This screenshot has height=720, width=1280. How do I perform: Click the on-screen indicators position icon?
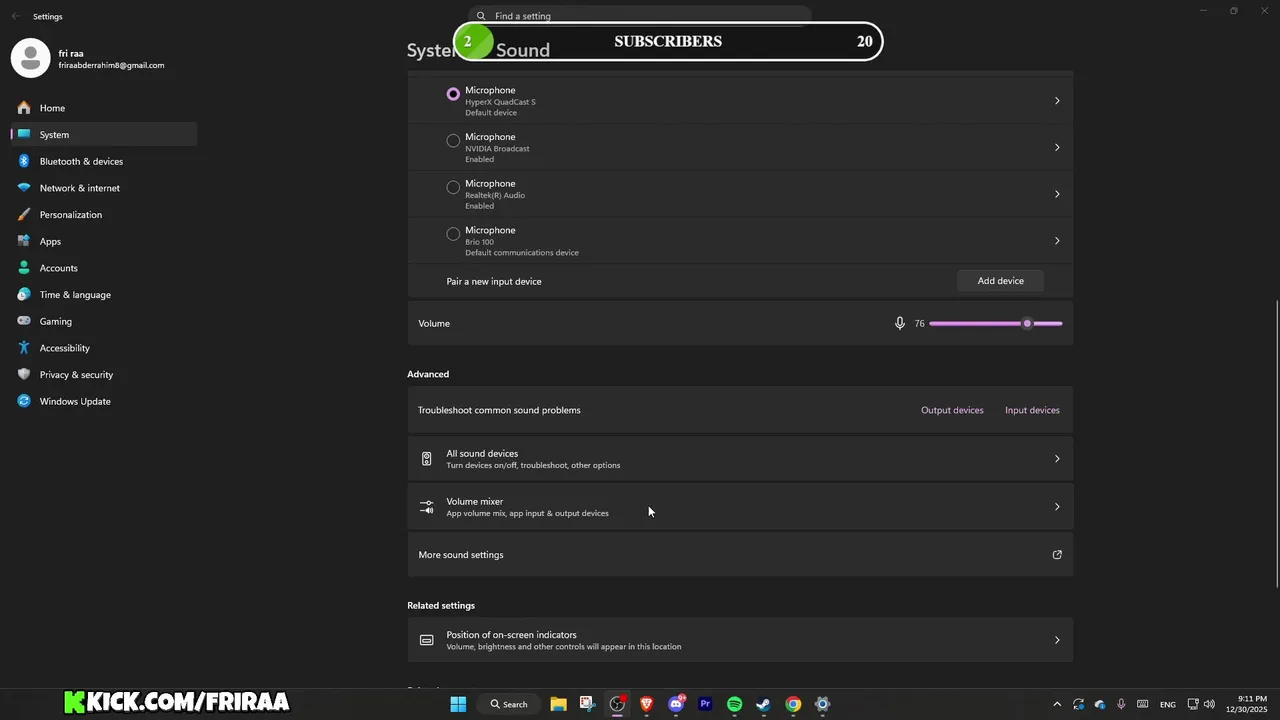pyautogui.click(x=426, y=640)
